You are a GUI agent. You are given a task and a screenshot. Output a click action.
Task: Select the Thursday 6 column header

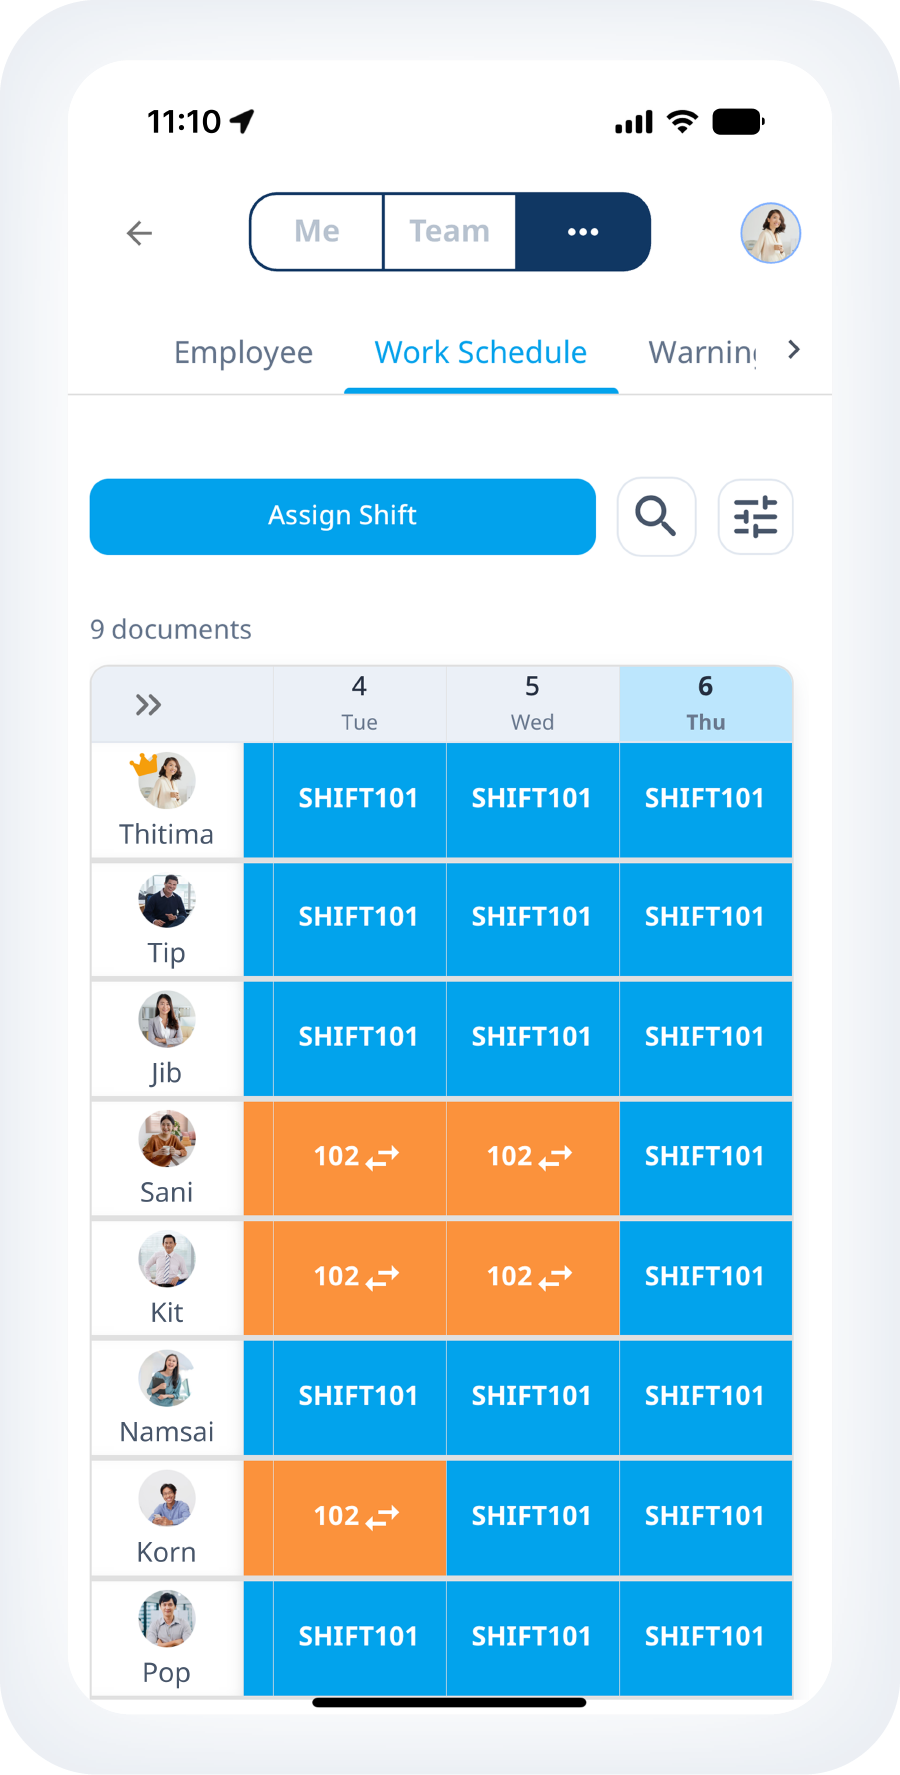pyautogui.click(x=705, y=703)
